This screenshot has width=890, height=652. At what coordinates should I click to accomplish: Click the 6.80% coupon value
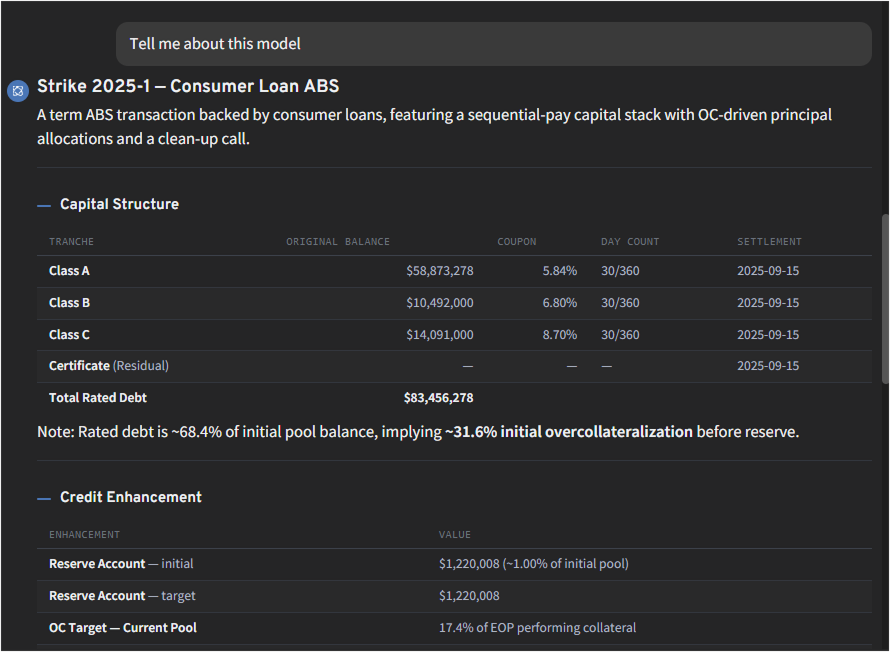click(560, 302)
